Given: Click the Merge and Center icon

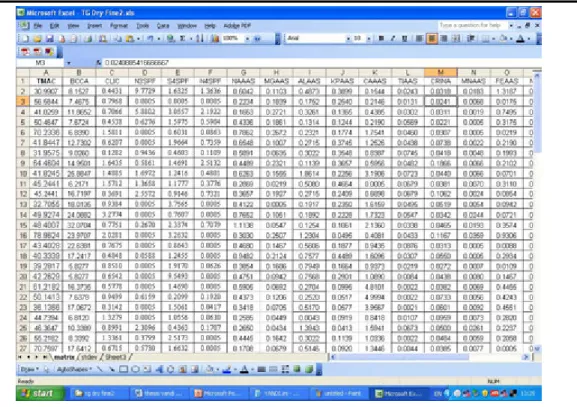Looking at the screenshot, I should [x=456, y=38].
